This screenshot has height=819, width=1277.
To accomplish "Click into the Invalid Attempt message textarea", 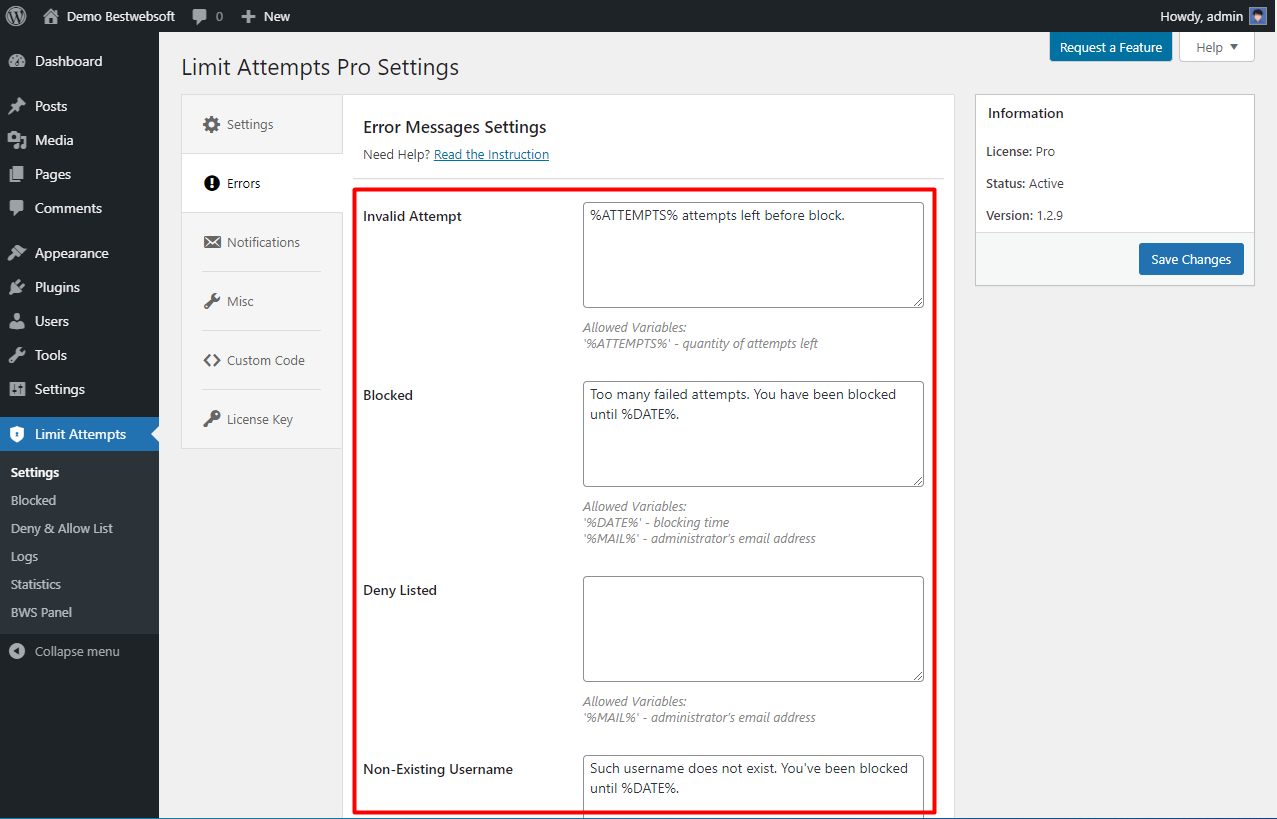I will pos(753,255).
